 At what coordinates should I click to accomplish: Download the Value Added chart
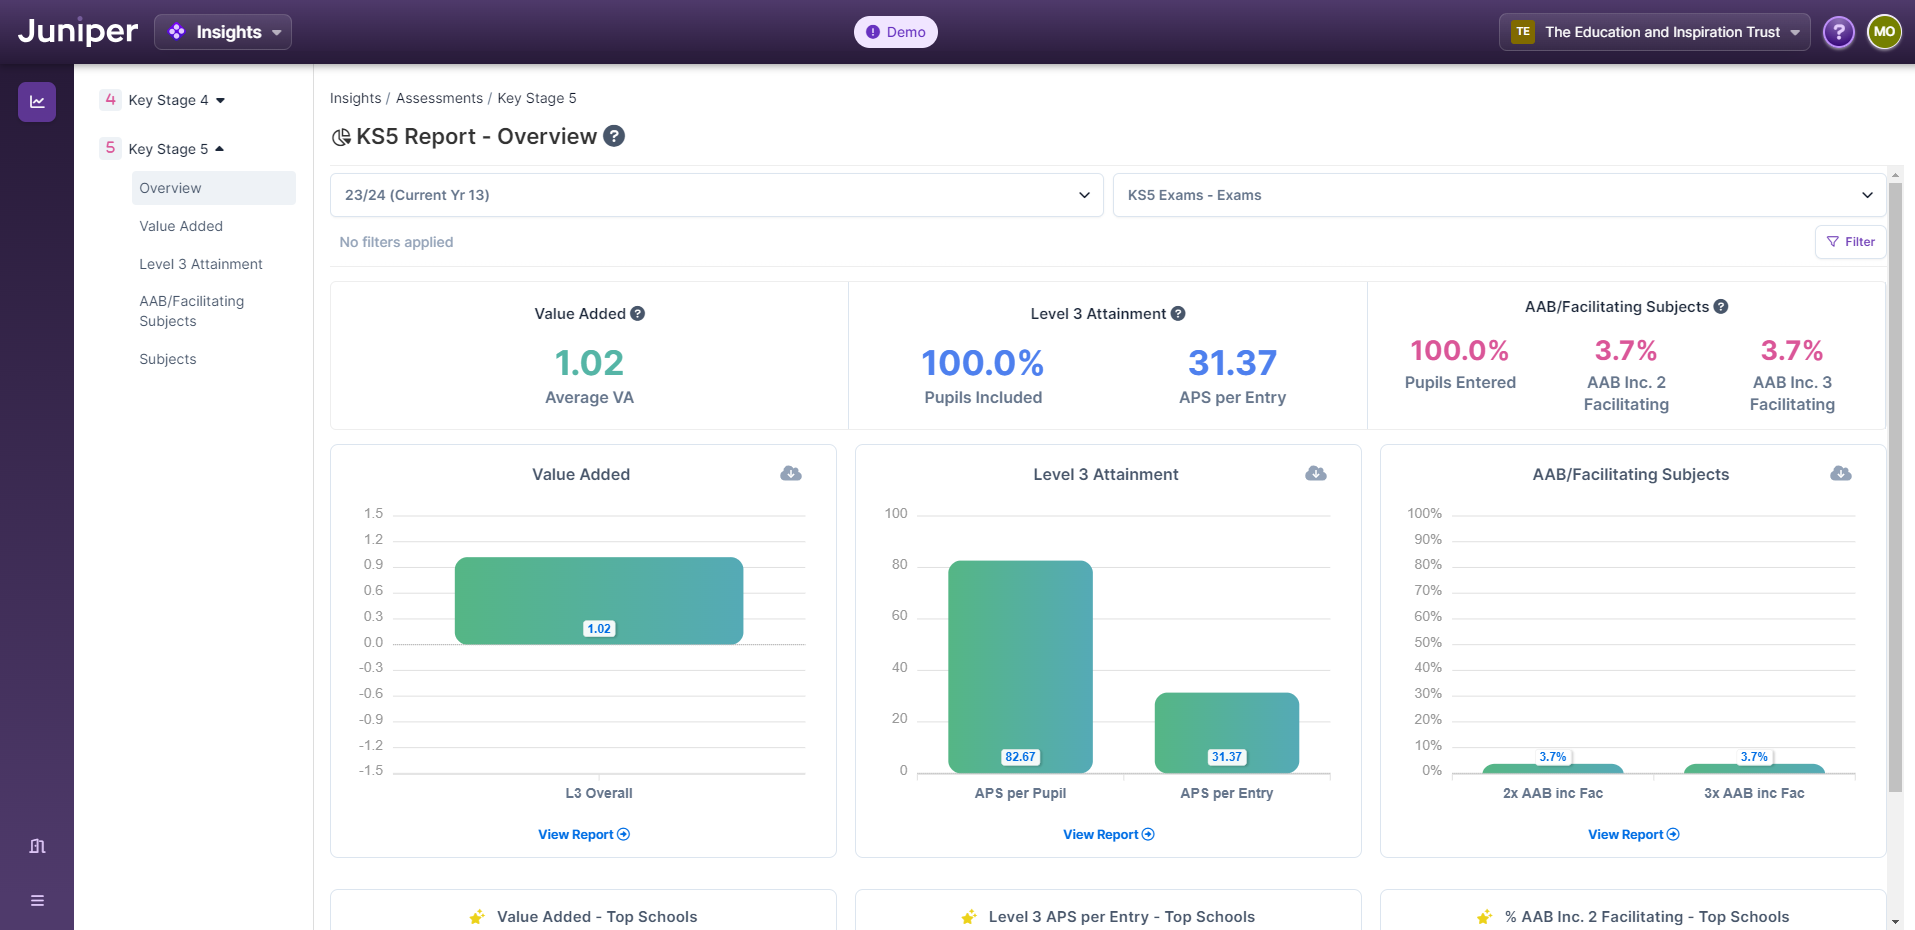(x=791, y=474)
